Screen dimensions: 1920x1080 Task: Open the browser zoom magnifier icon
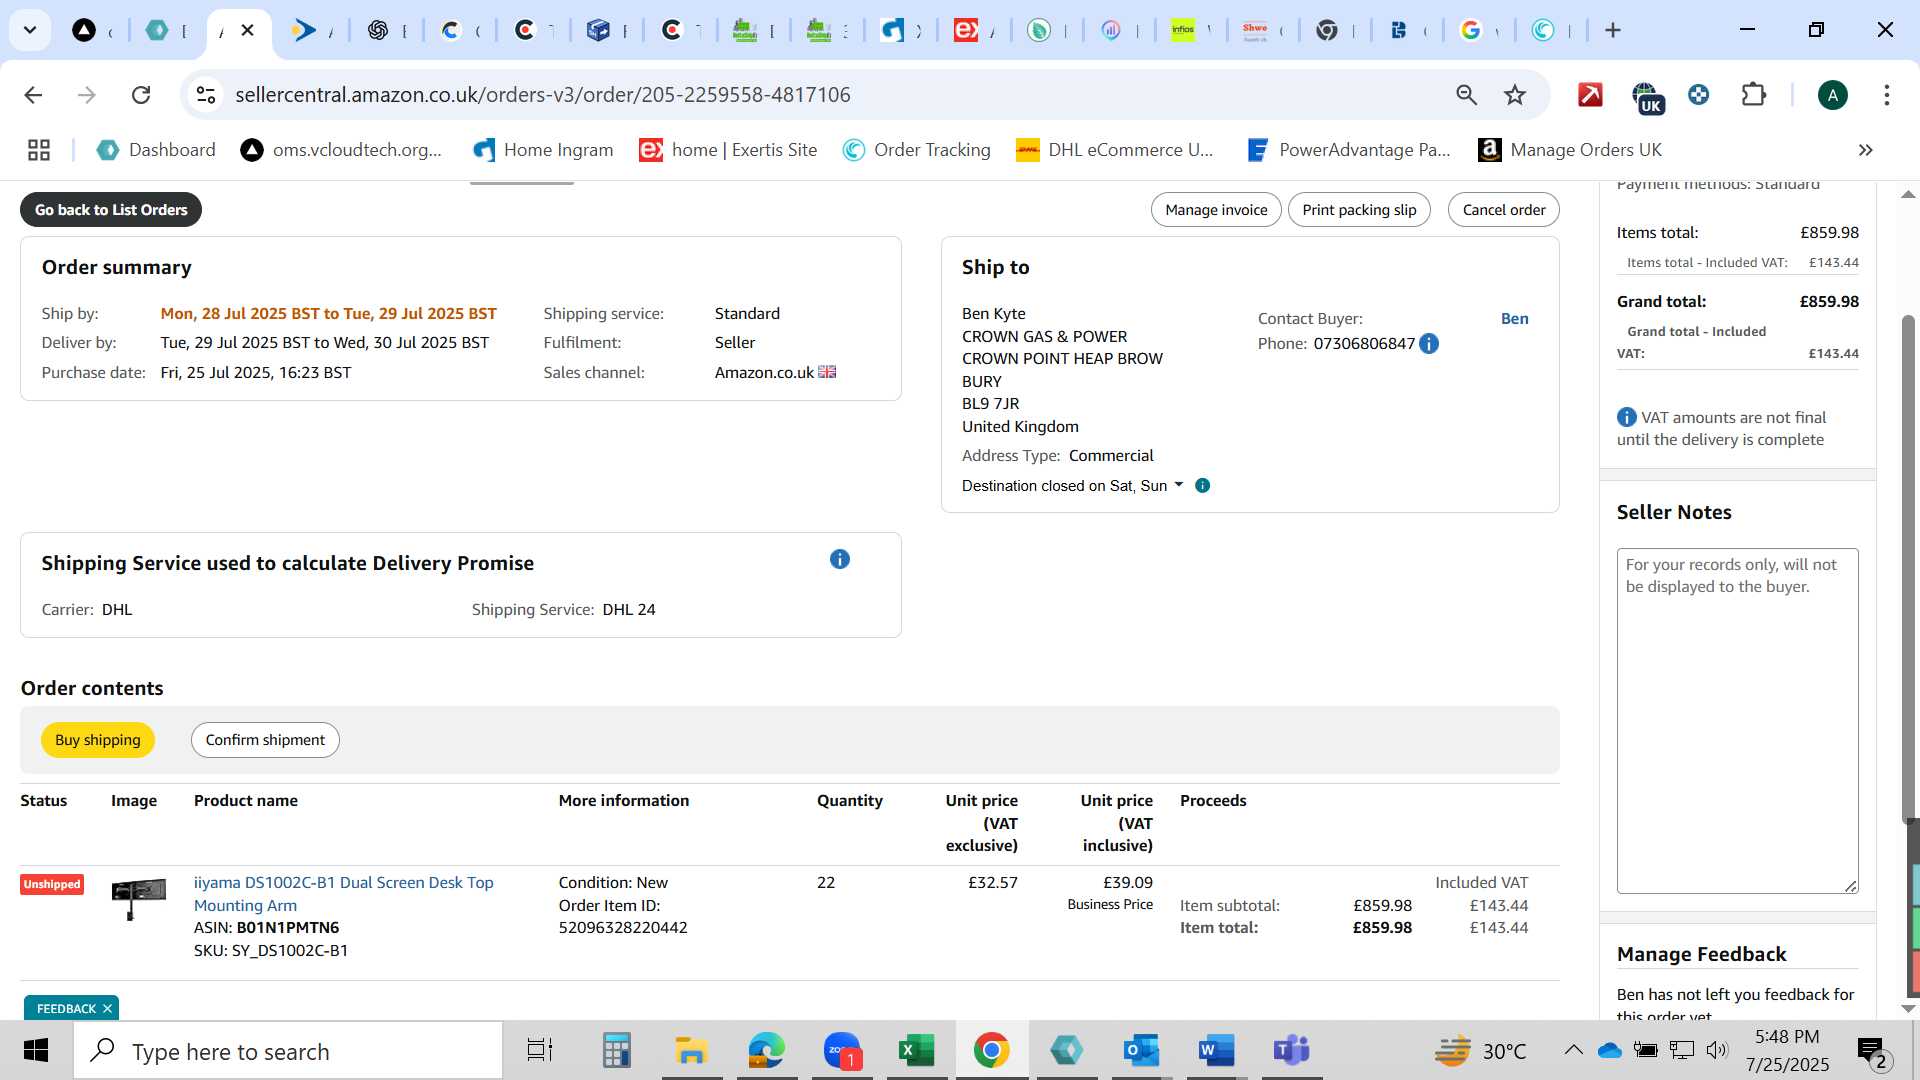(1466, 95)
